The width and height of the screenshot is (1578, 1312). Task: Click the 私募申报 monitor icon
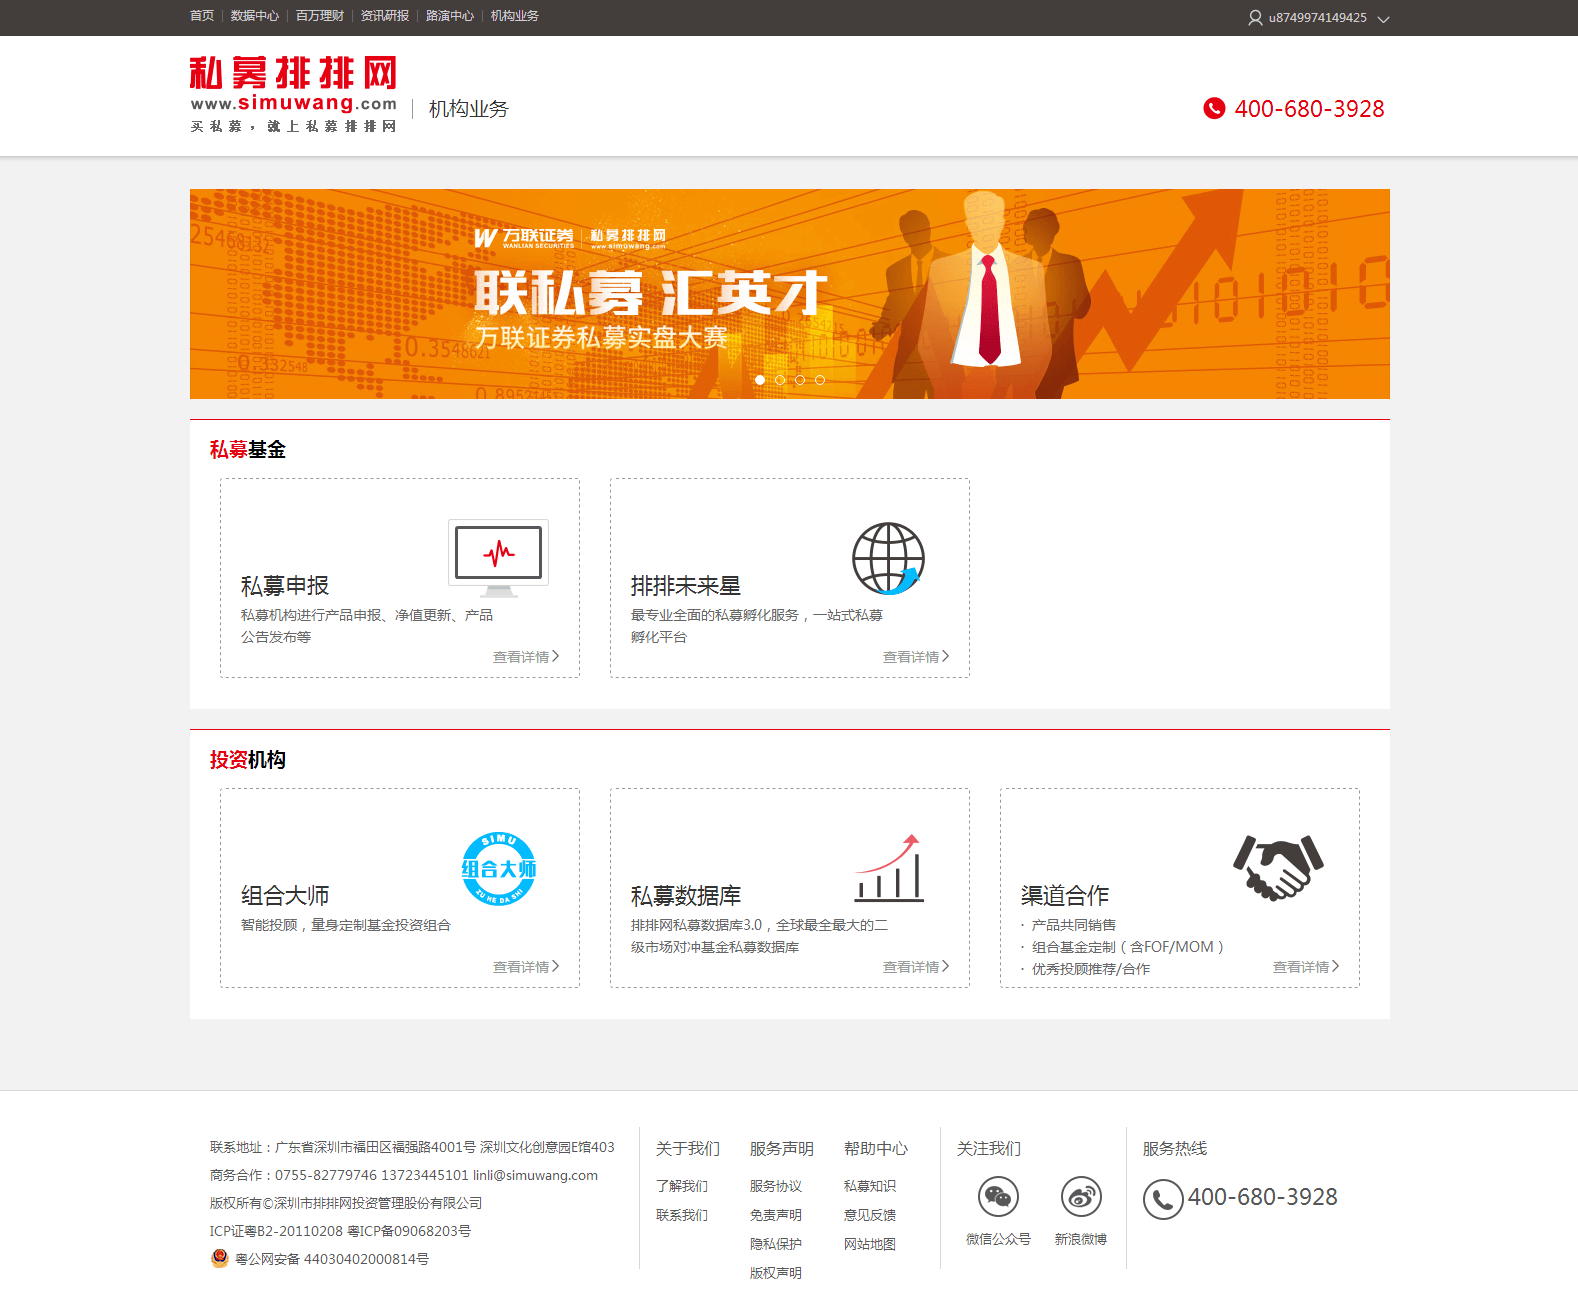tap(498, 558)
